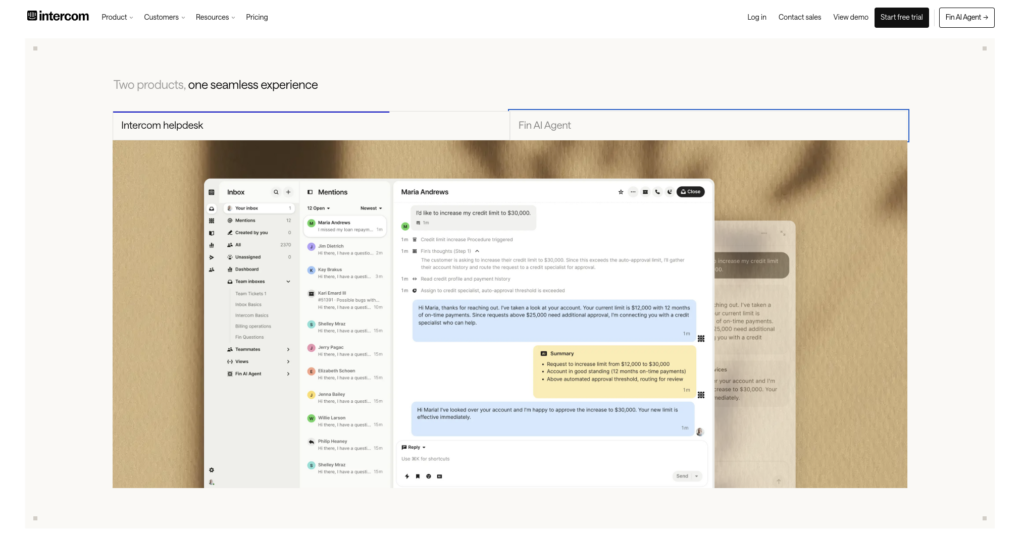Open the 12 Open filter dropdown
The width and height of the screenshot is (1024, 536).
point(318,208)
